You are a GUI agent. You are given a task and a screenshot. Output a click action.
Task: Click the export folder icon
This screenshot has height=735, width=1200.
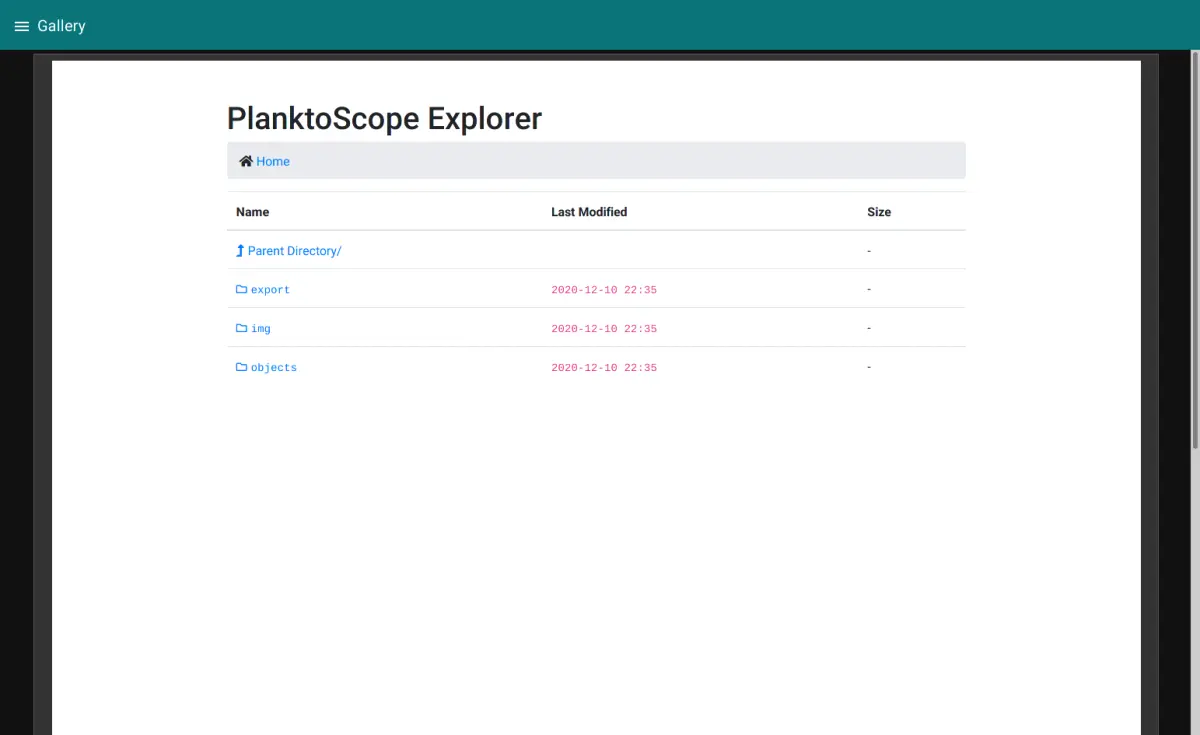pos(241,289)
